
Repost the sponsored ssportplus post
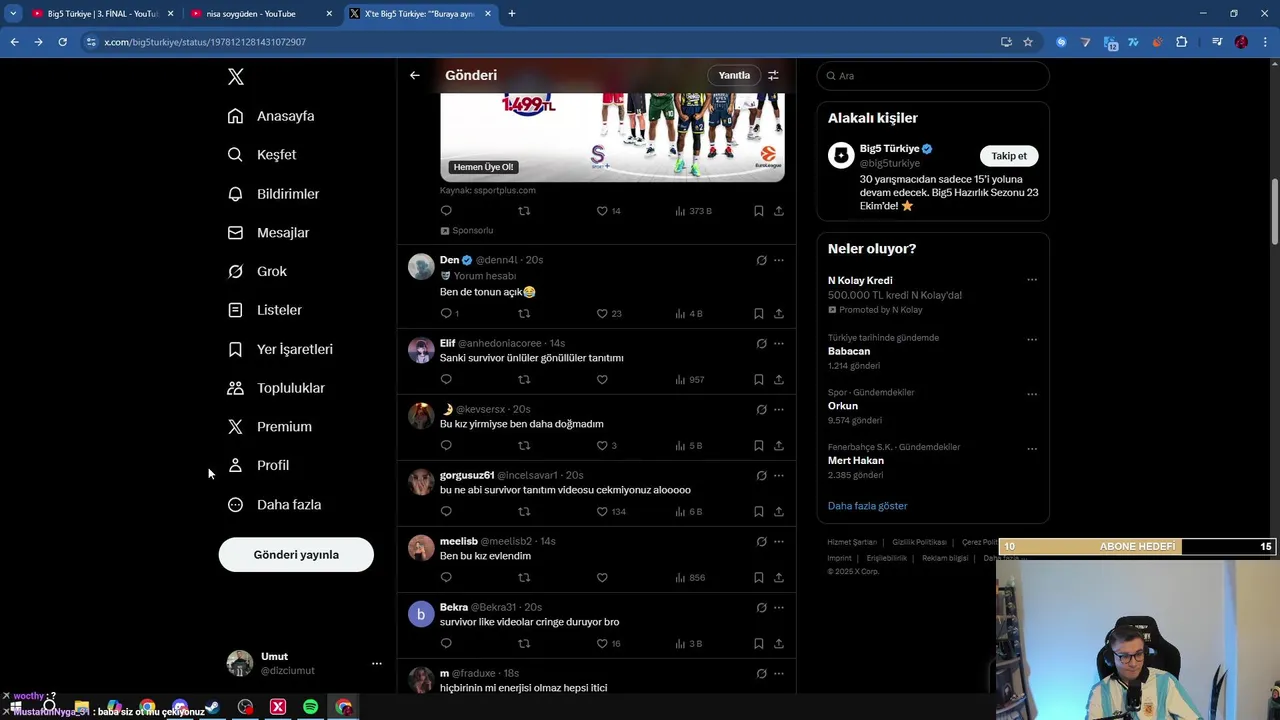524,211
